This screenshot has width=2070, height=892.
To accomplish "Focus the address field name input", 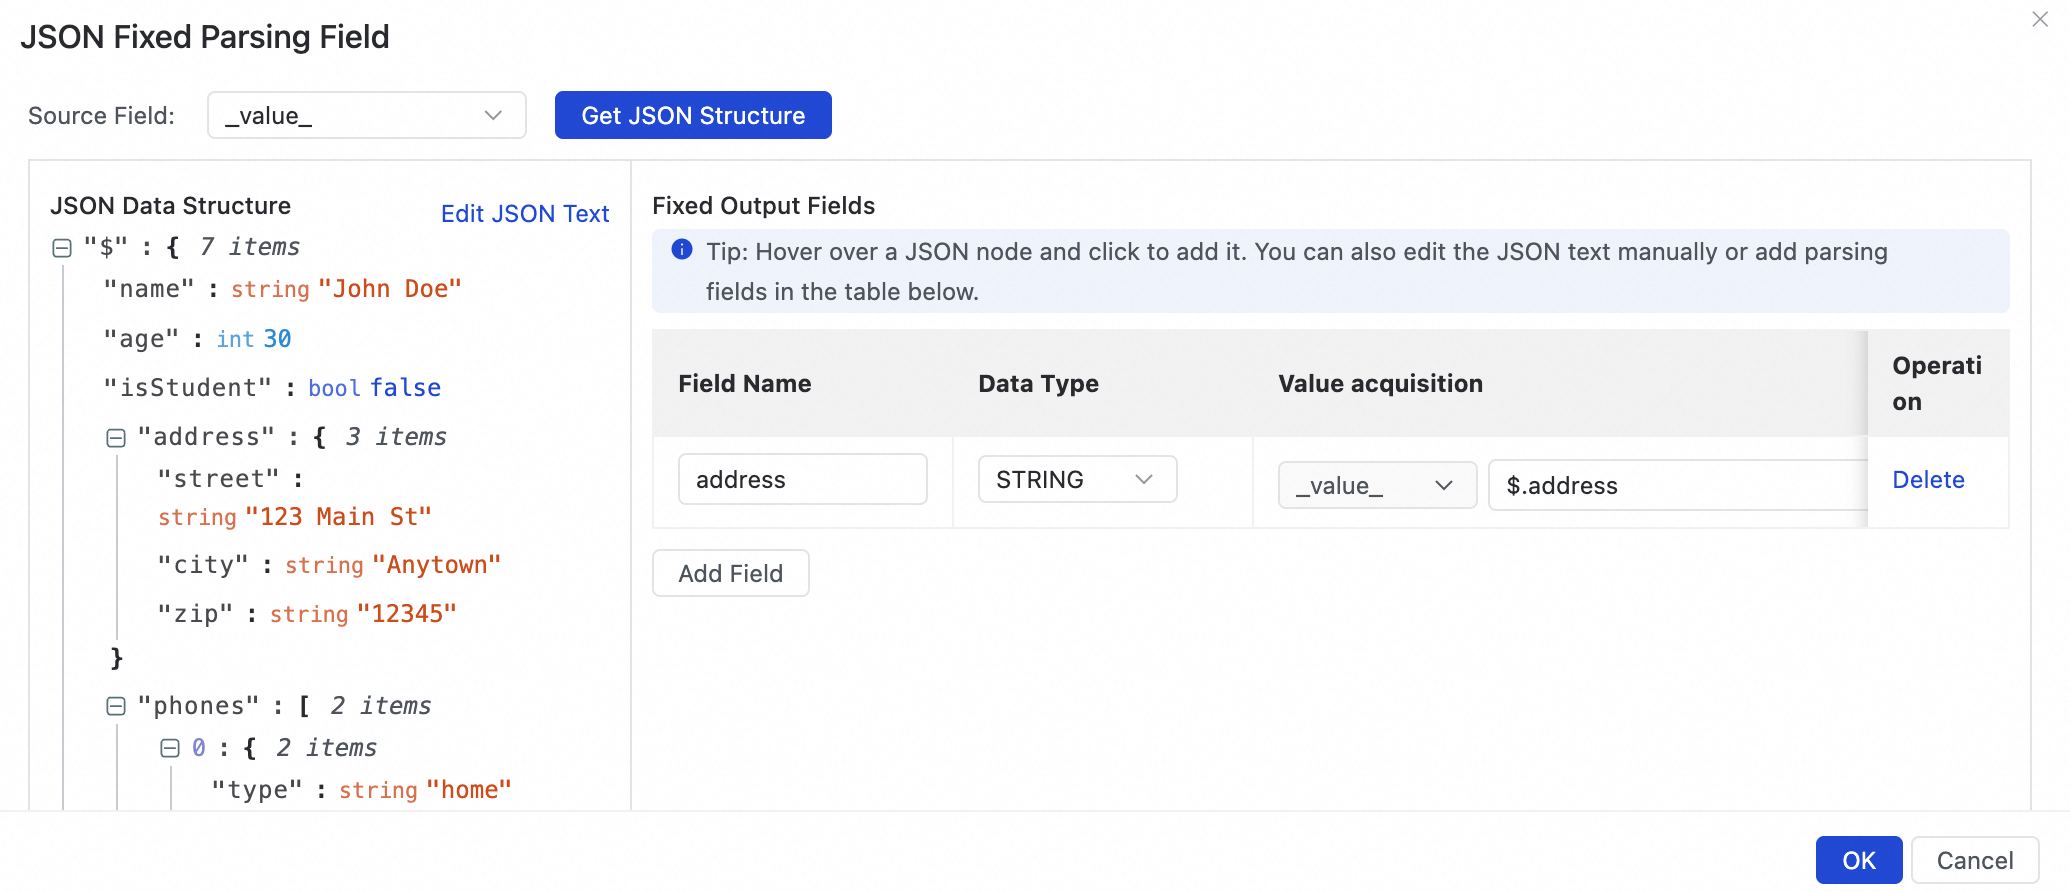I will click(x=802, y=480).
